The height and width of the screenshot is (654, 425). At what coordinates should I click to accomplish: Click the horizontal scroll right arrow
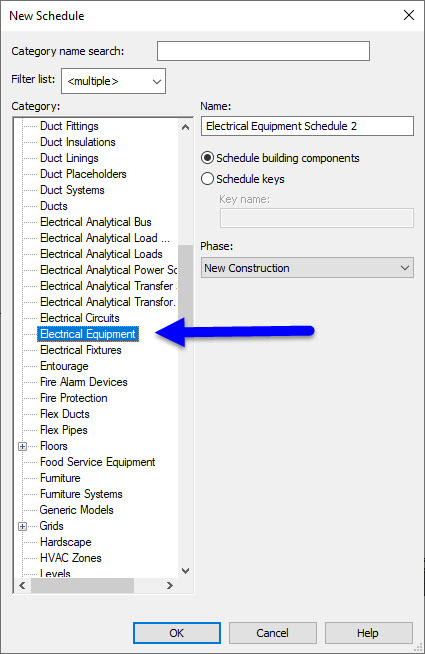click(169, 585)
